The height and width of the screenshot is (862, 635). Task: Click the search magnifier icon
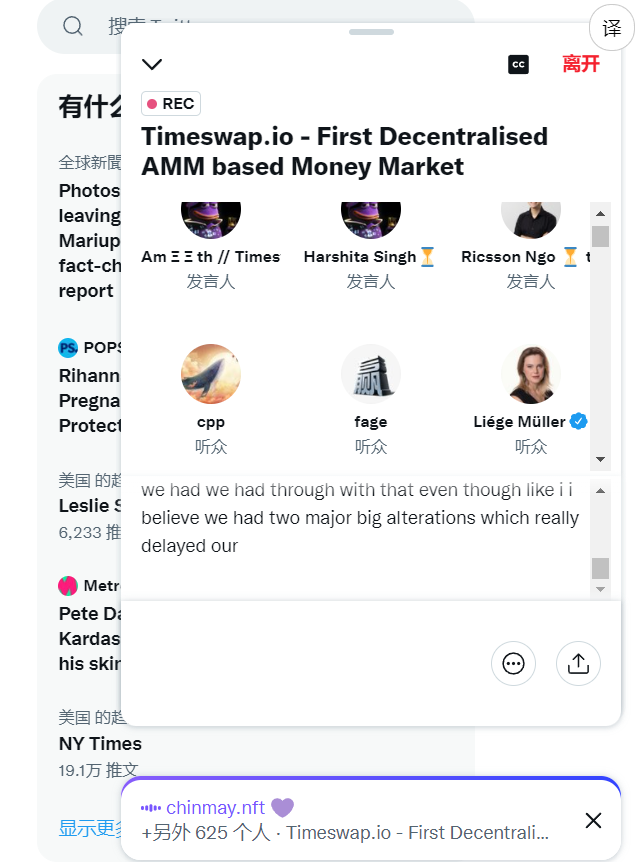[73, 26]
